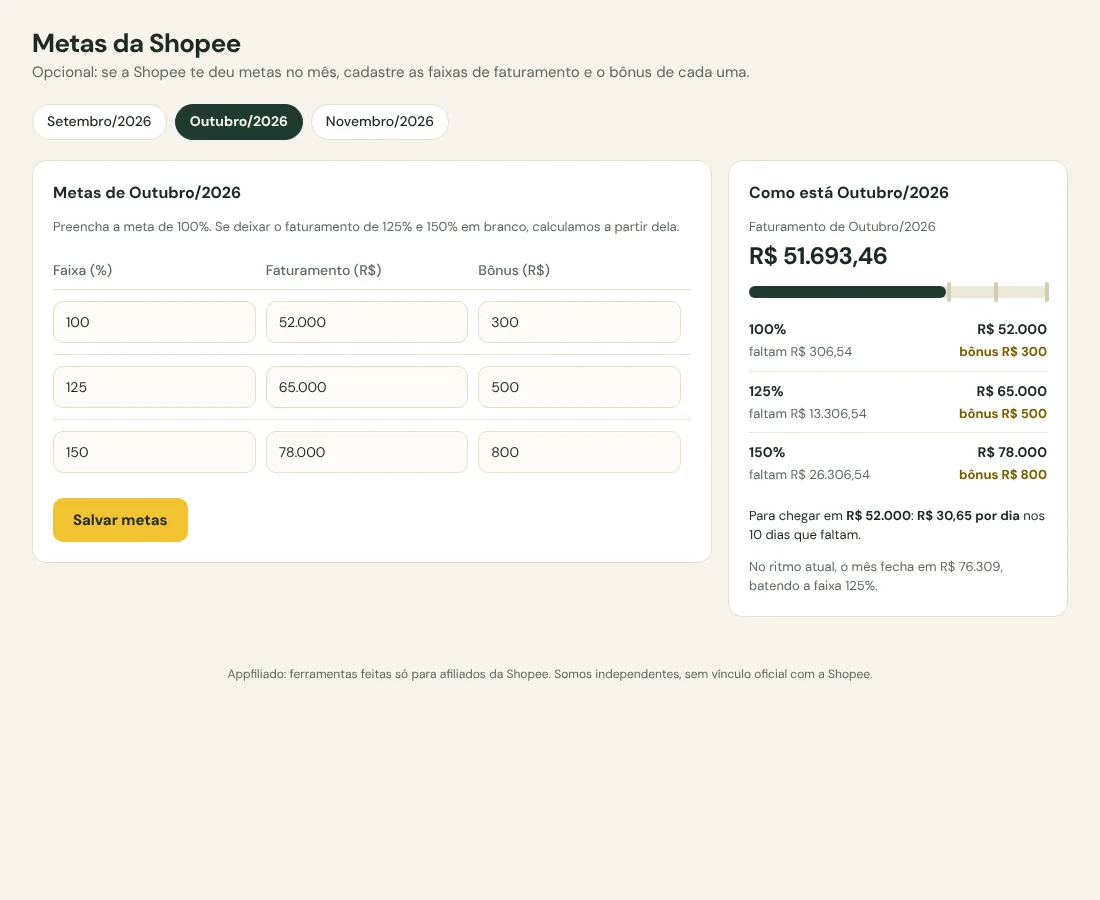Click the 'bônus R$ 800' label
This screenshot has width=1100, height=900.
click(x=1003, y=474)
